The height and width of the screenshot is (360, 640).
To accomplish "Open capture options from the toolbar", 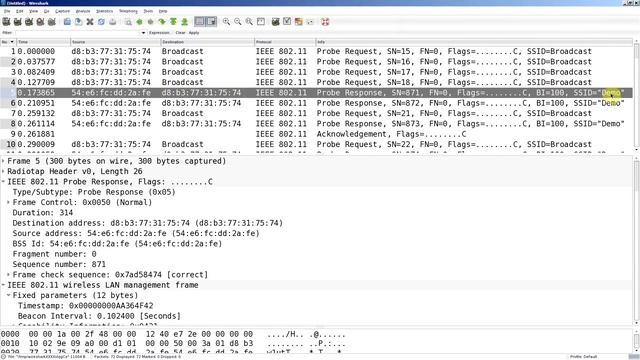I will (18, 22).
